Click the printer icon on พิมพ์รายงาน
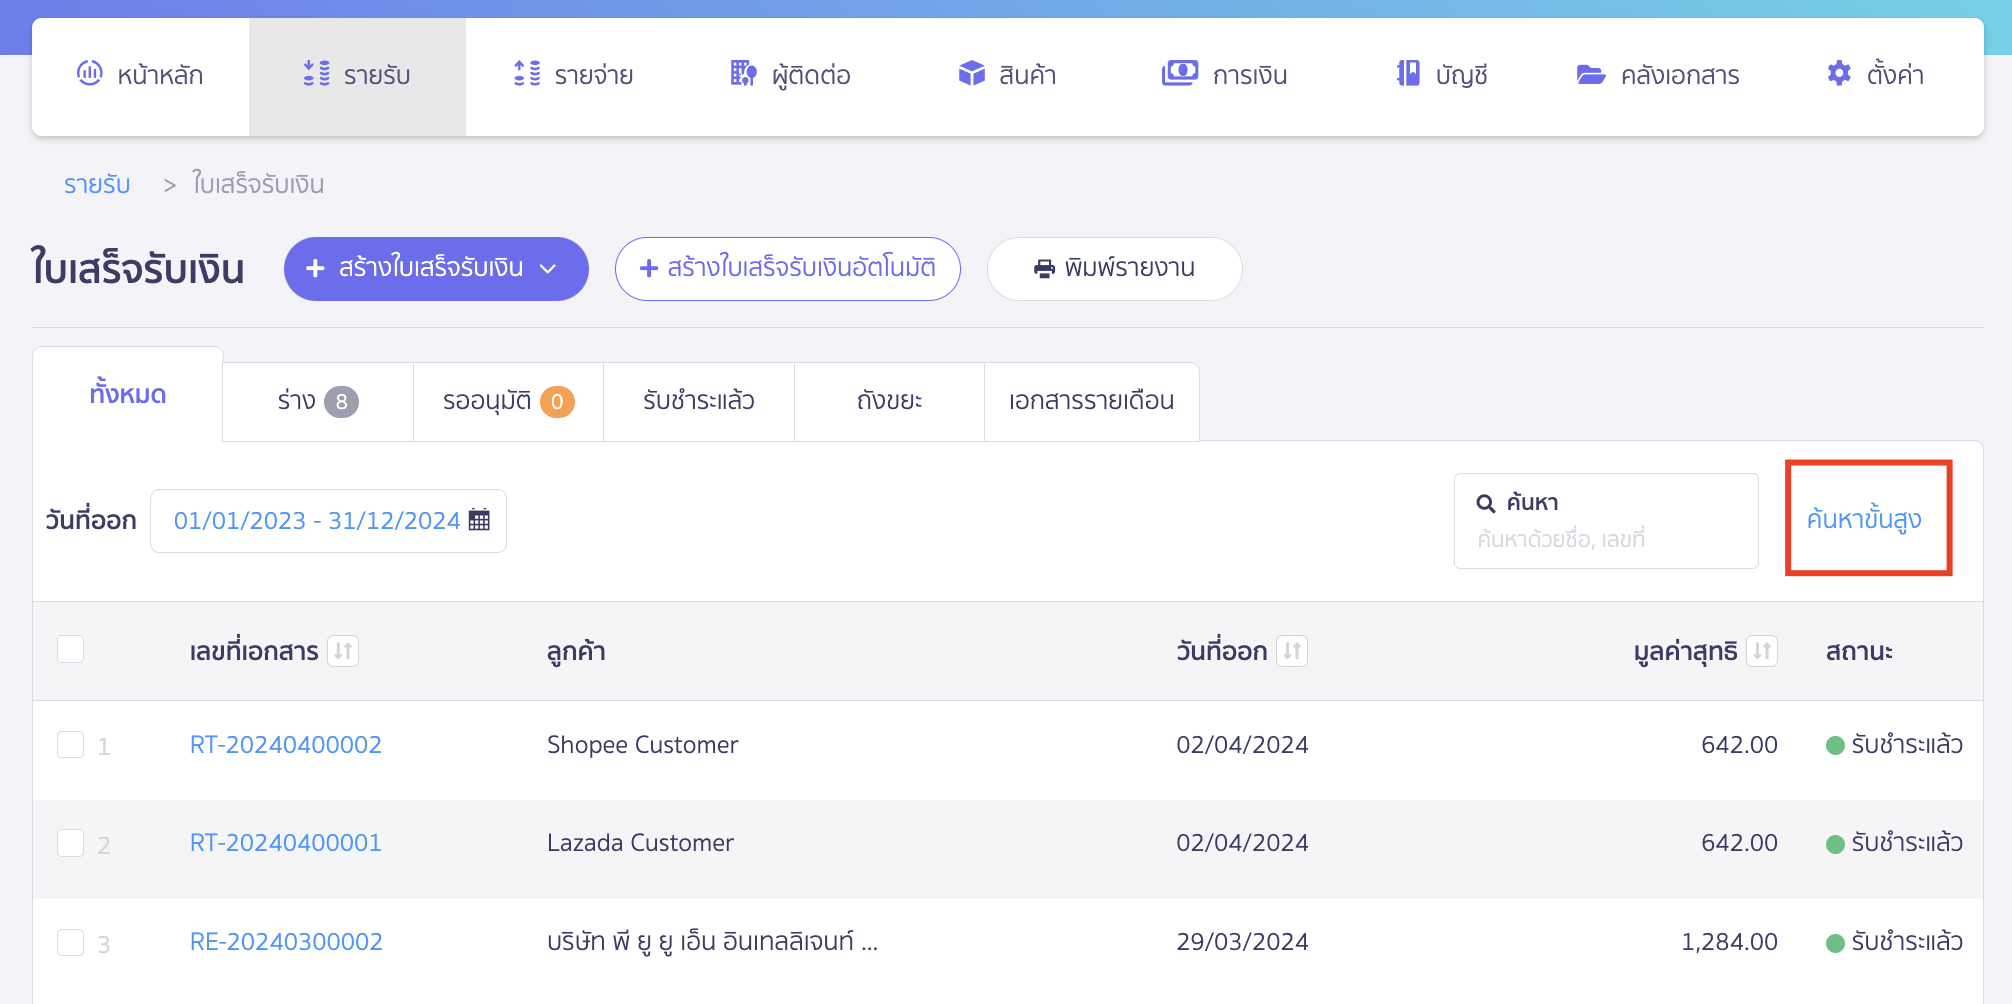The width and height of the screenshot is (2012, 1004). click(x=1044, y=269)
